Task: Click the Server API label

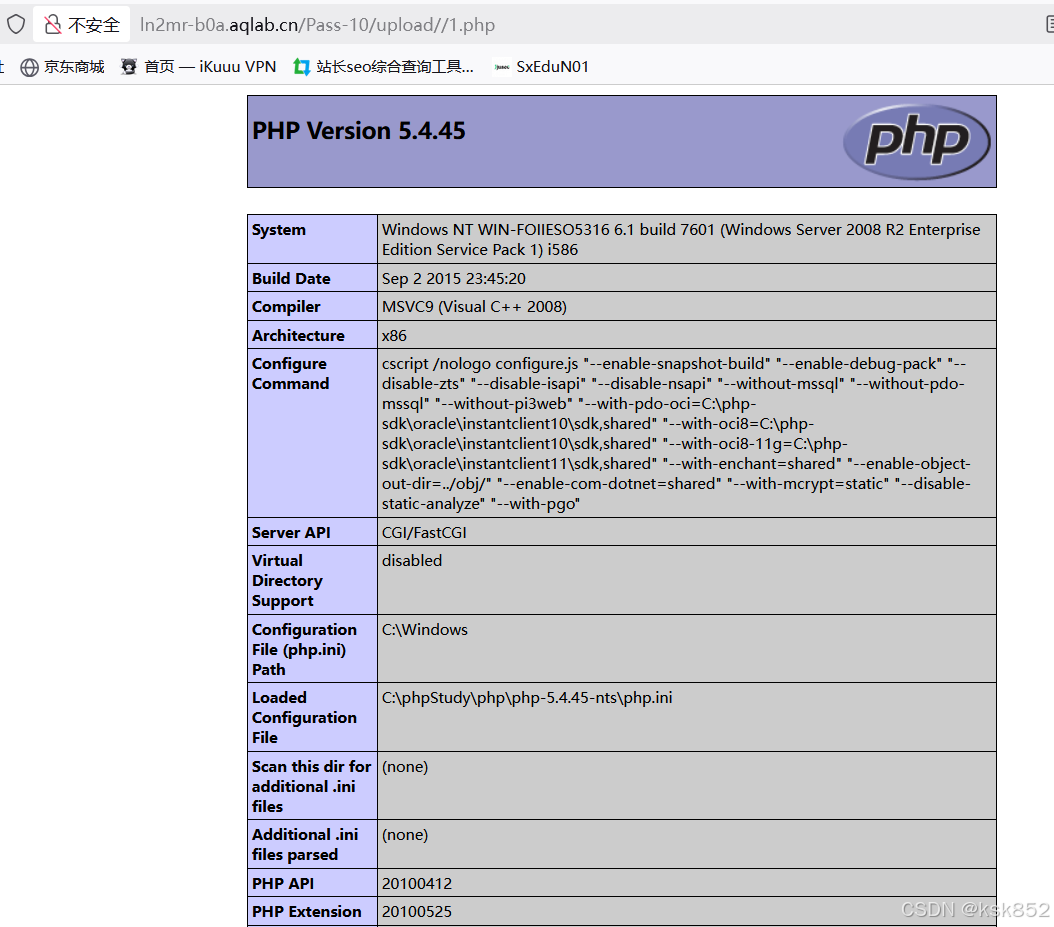Action: point(291,532)
